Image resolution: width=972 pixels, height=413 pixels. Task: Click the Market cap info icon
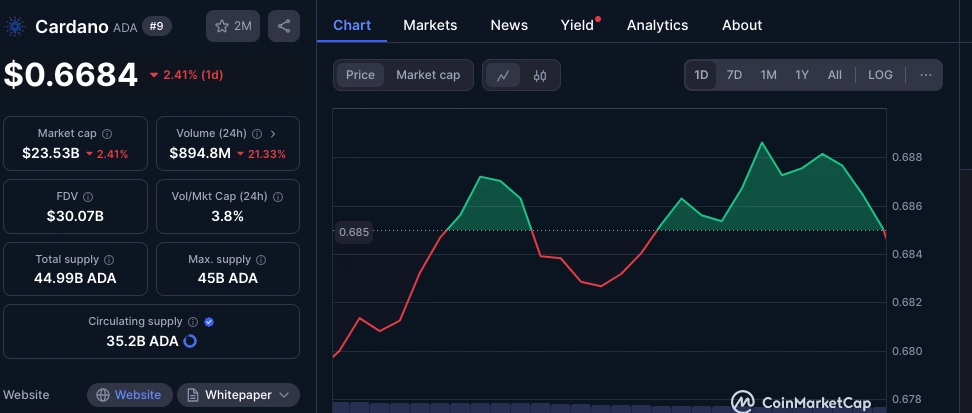[x=107, y=133]
